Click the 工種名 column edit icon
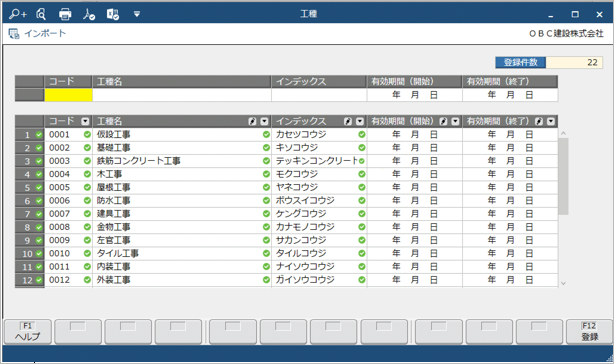This screenshot has width=614, height=364. tap(252, 121)
